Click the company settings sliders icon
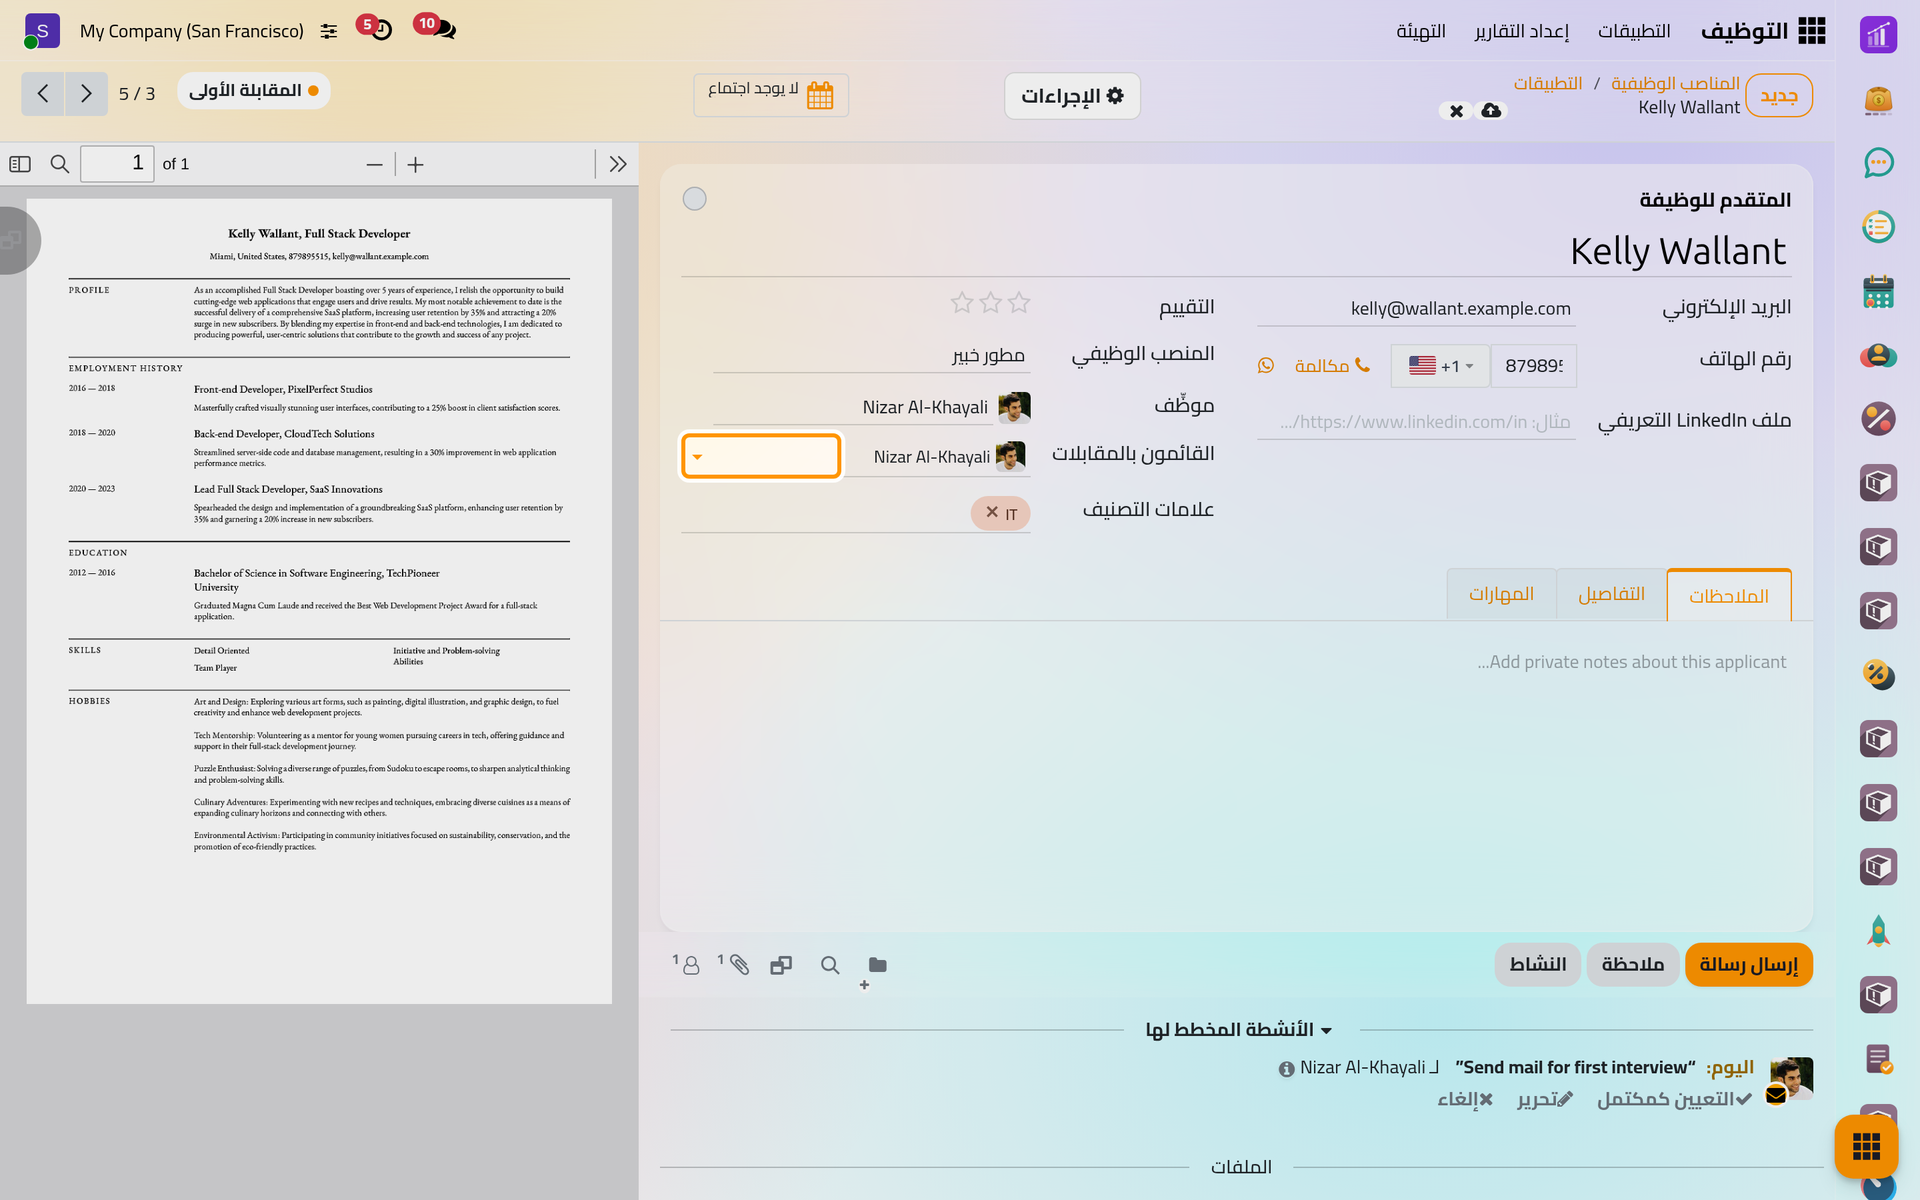This screenshot has height=1200, width=1920. [x=329, y=31]
